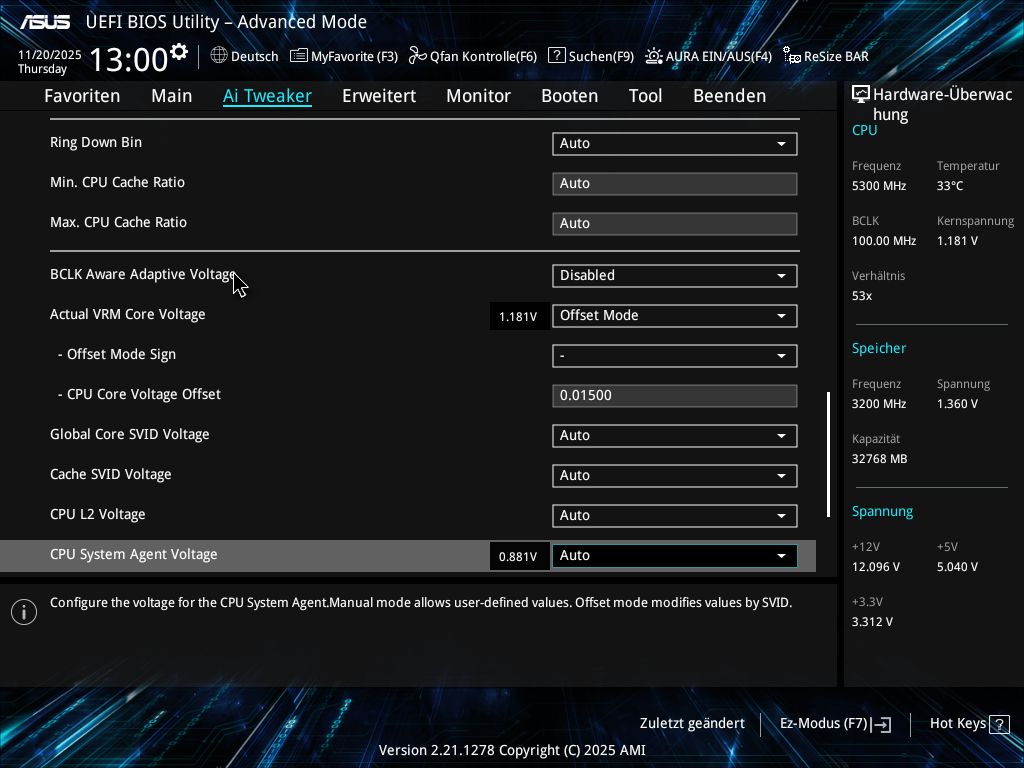Screen dimensions: 1024x768
Task: Select Ring Down Bin label
Action: (96, 142)
